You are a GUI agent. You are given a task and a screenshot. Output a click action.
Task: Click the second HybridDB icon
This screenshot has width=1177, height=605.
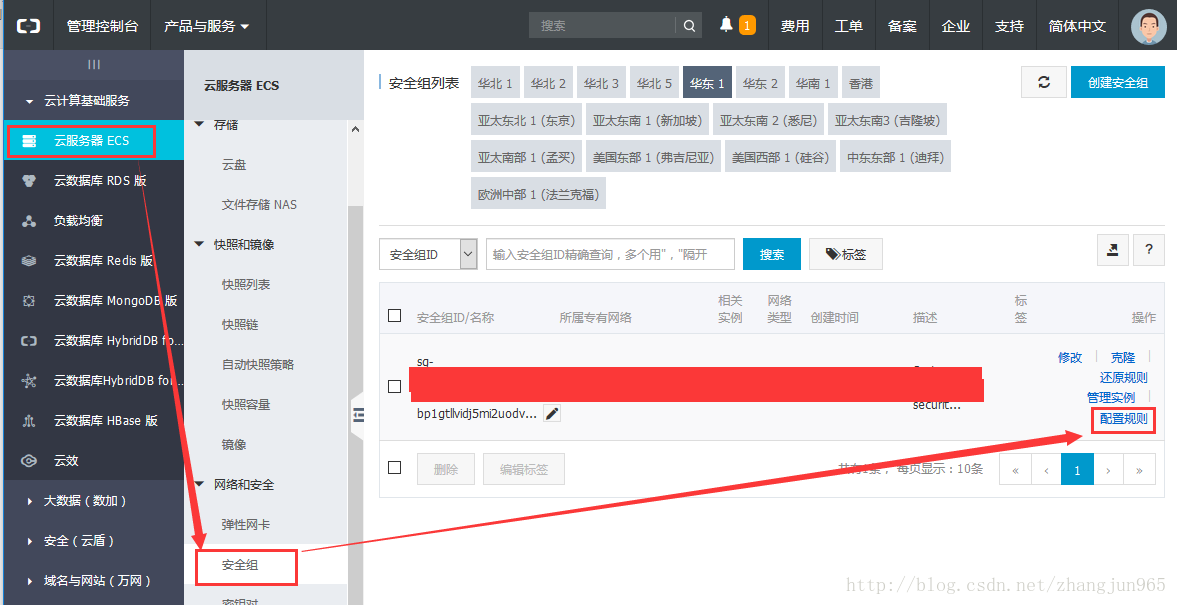[x=29, y=381]
